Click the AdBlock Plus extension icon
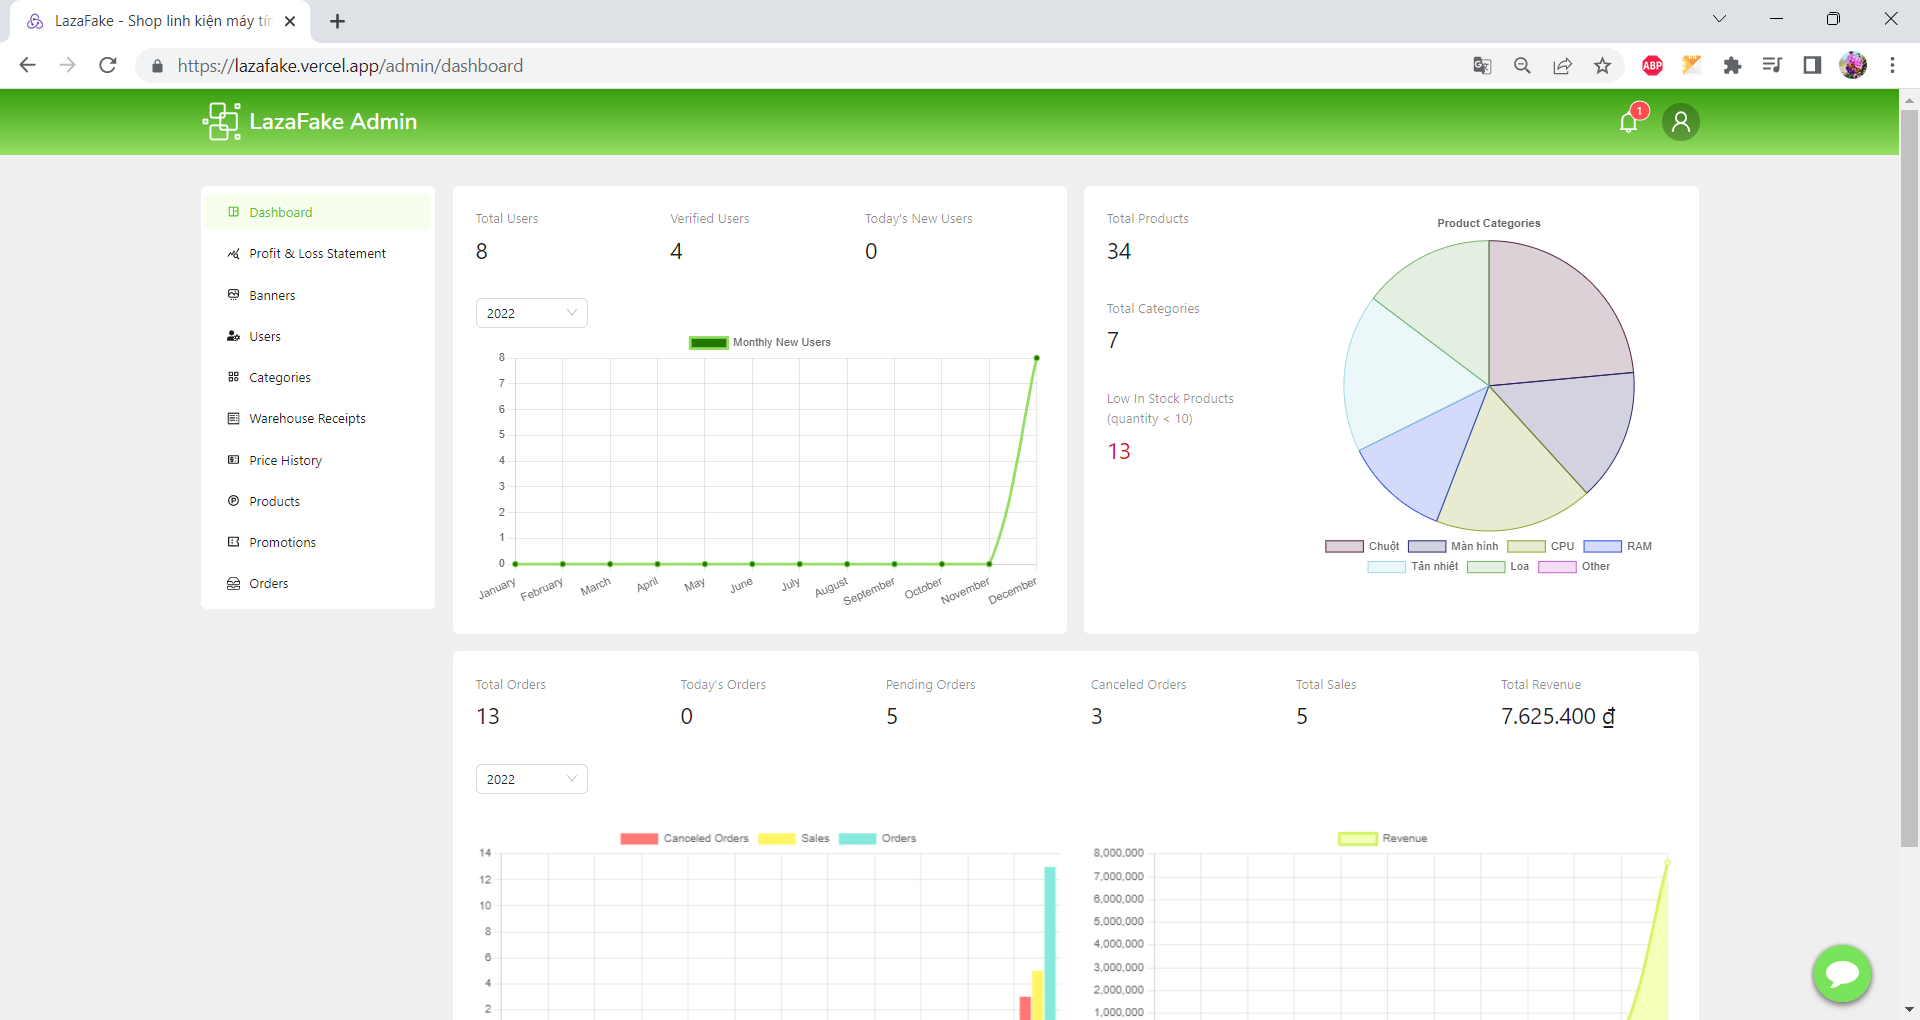The height and width of the screenshot is (1020, 1920). tap(1652, 66)
